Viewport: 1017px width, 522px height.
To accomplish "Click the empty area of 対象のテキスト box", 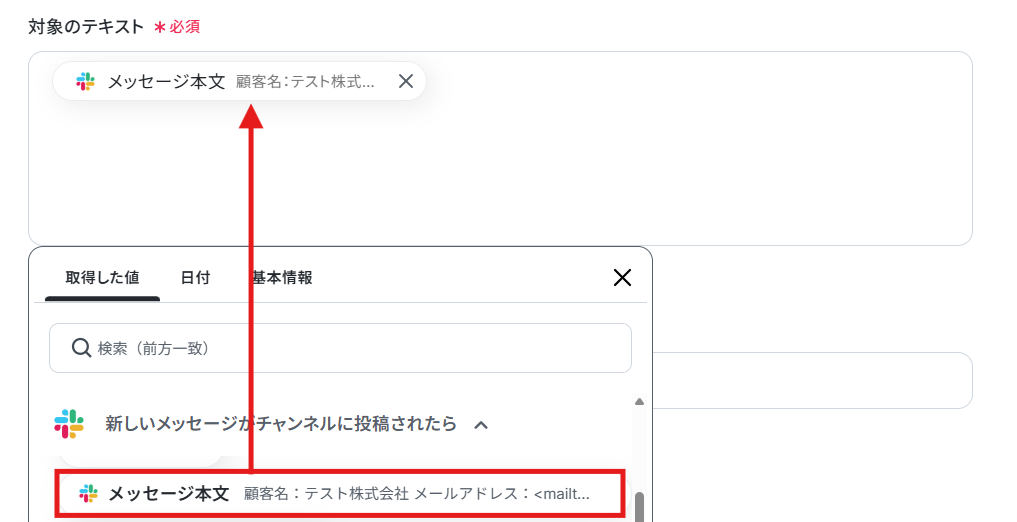I will tap(649, 169).
